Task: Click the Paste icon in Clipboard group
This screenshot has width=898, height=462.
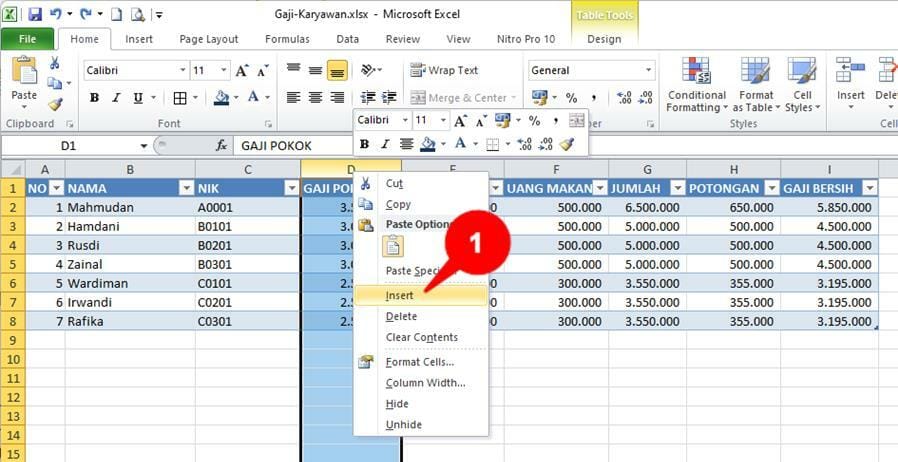Action: pos(24,78)
